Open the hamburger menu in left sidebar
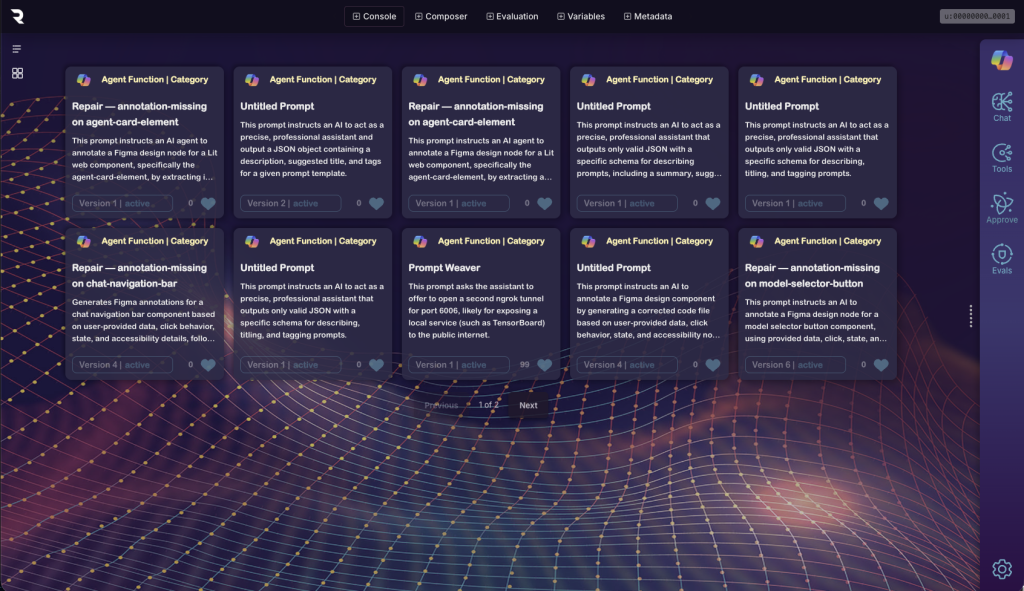1024x591 pixels. [x=17, y=49]
